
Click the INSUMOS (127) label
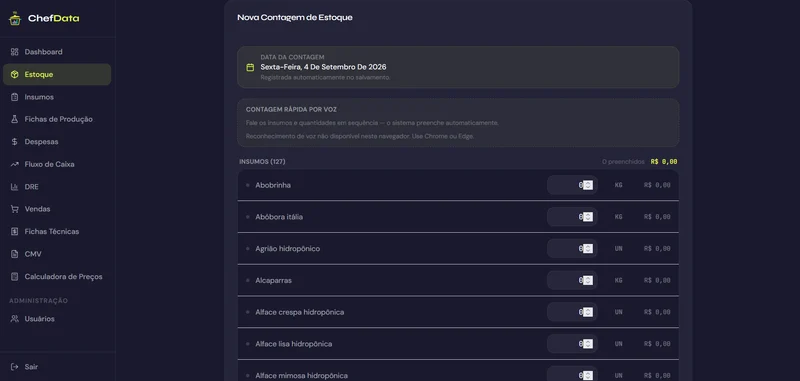click(262, 162)
